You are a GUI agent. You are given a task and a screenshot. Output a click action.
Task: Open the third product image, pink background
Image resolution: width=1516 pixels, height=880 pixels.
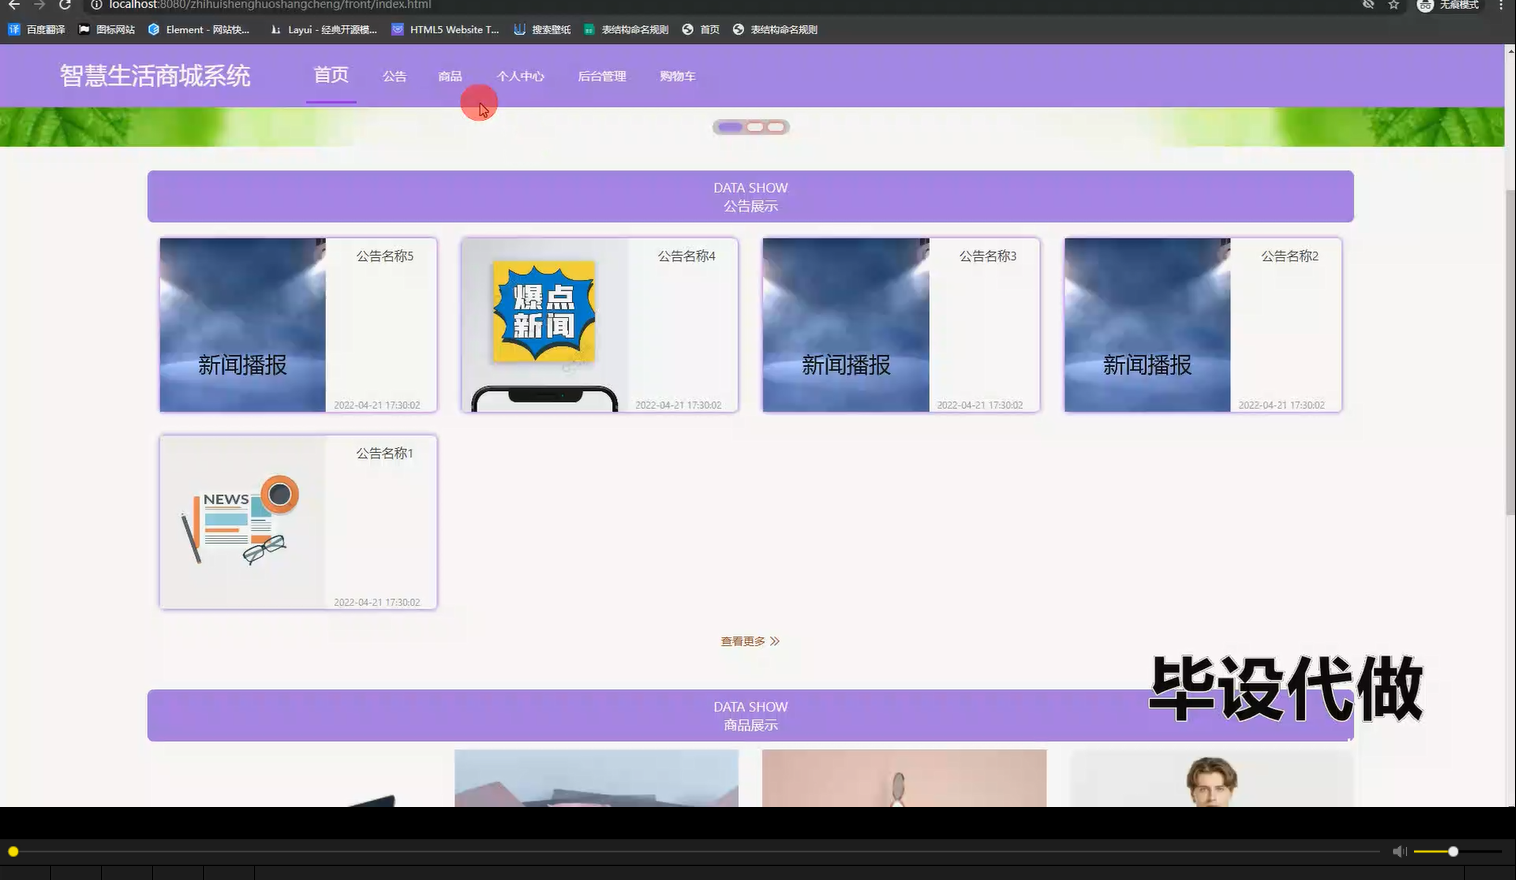click(904, 779)
